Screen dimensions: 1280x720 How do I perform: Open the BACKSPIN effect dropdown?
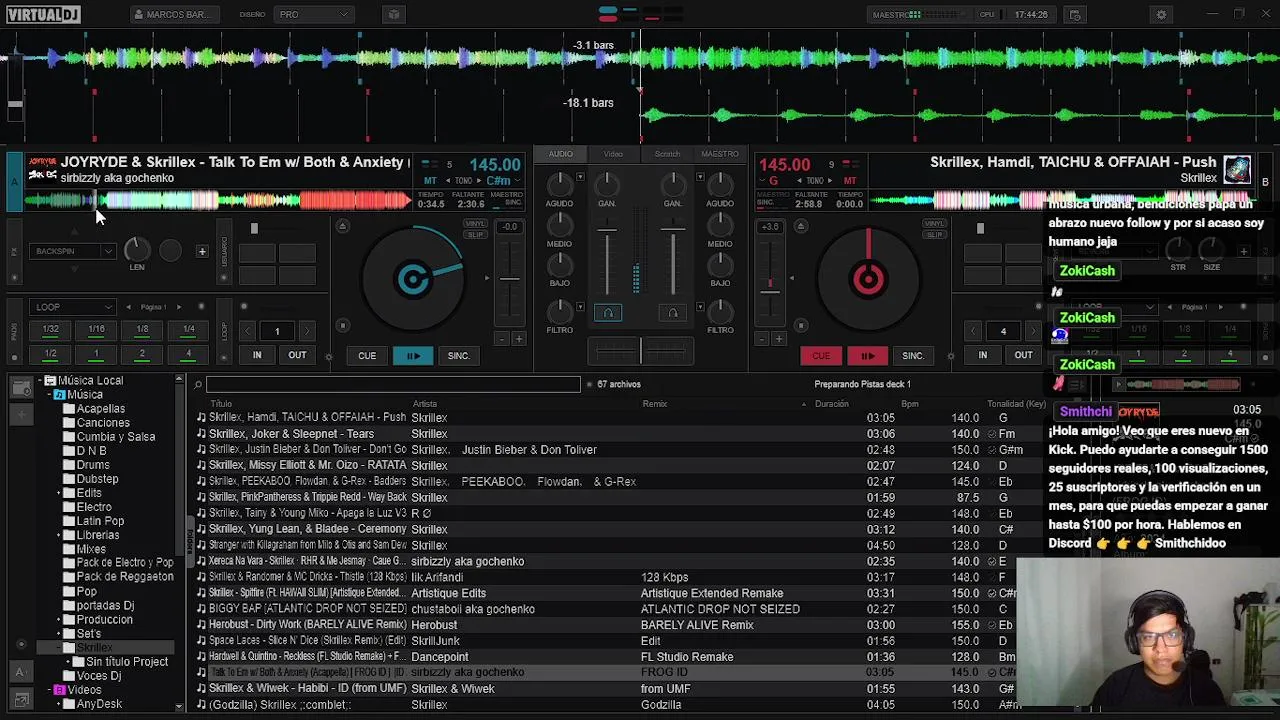coord(74,251)
